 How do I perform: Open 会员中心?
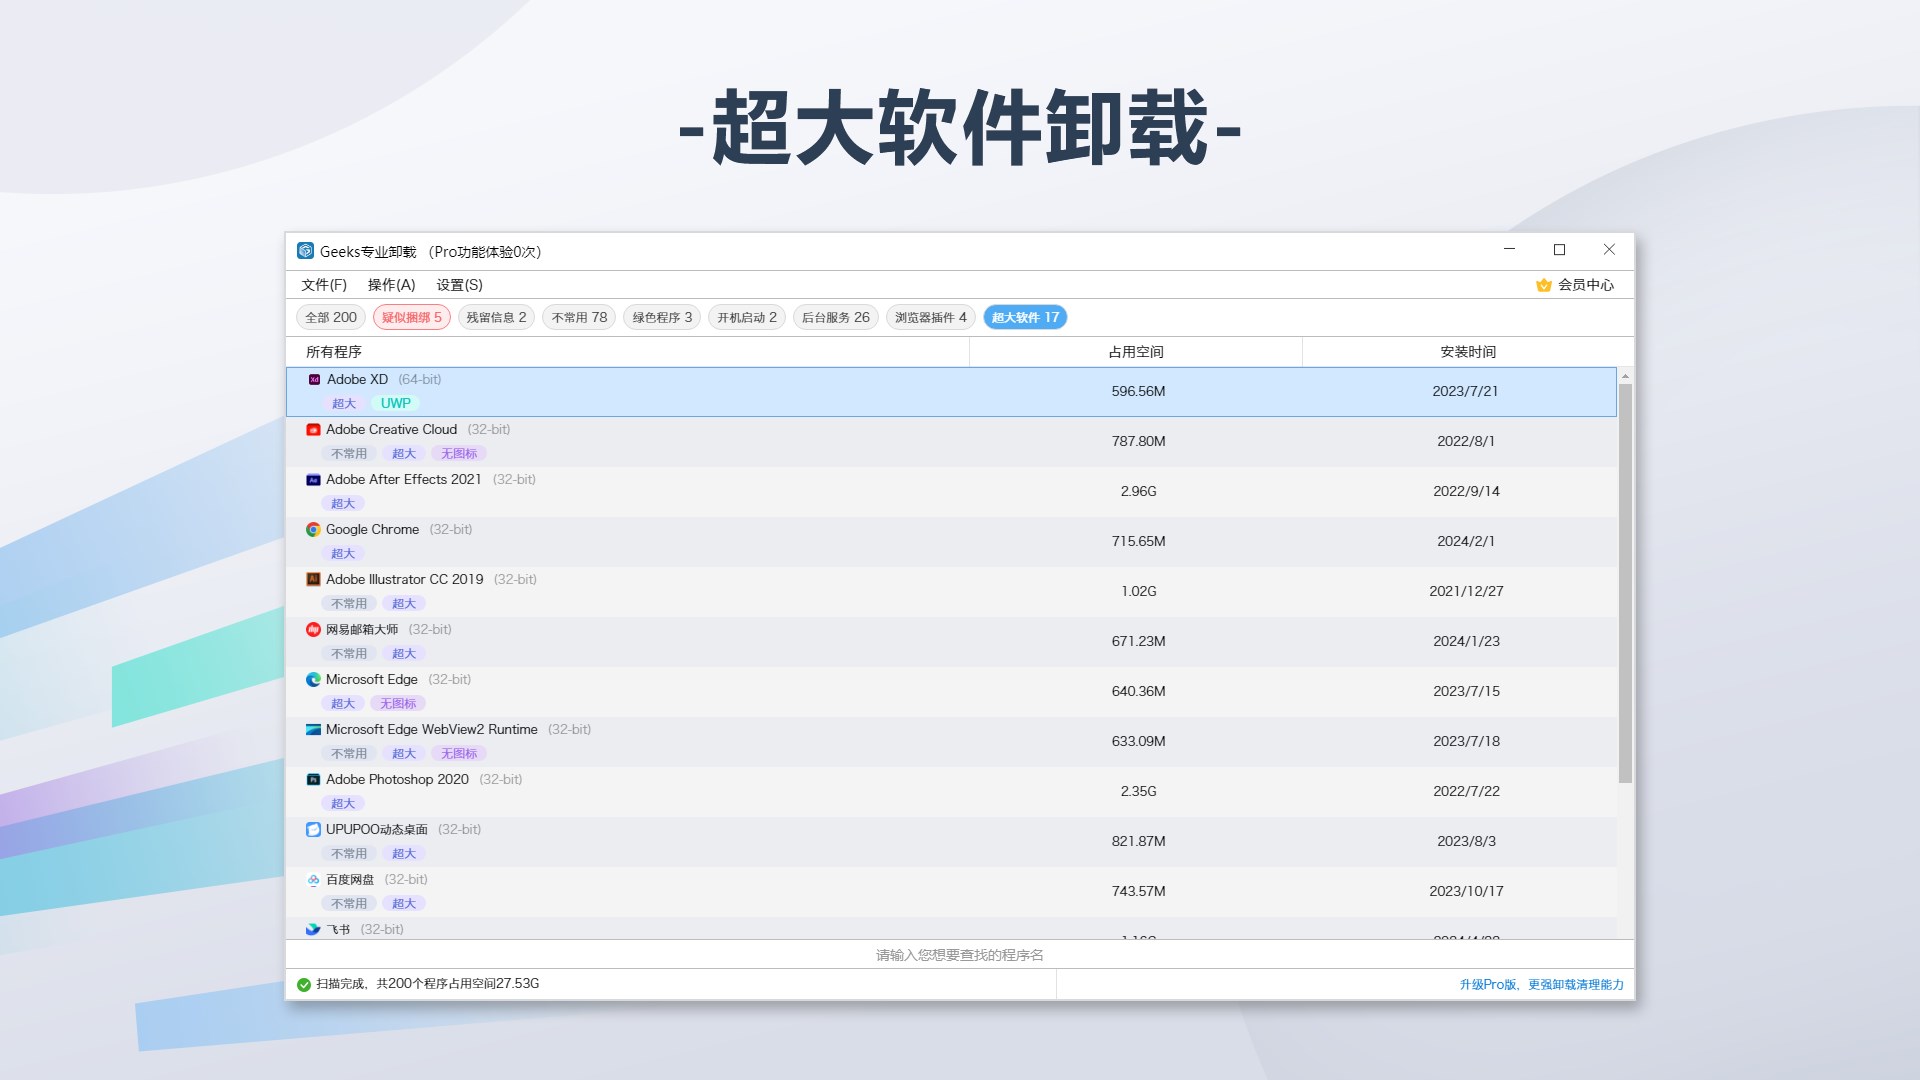click(x=1585, y=284)
